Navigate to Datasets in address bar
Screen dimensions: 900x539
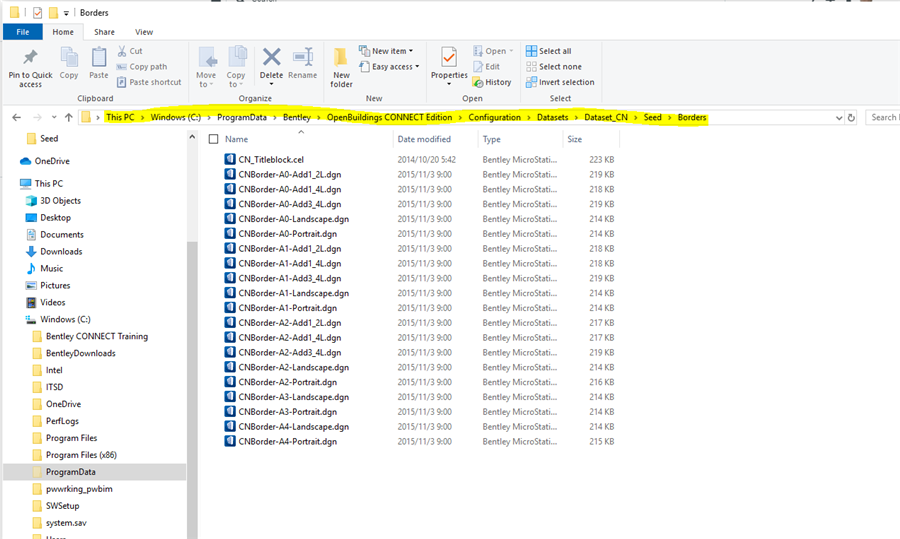(x=552, y=118)
